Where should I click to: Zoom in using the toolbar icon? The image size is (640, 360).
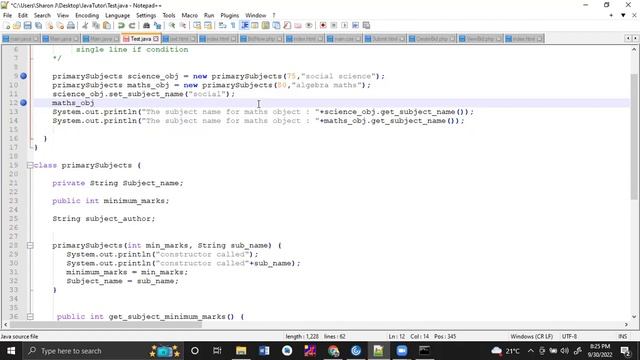172,25
